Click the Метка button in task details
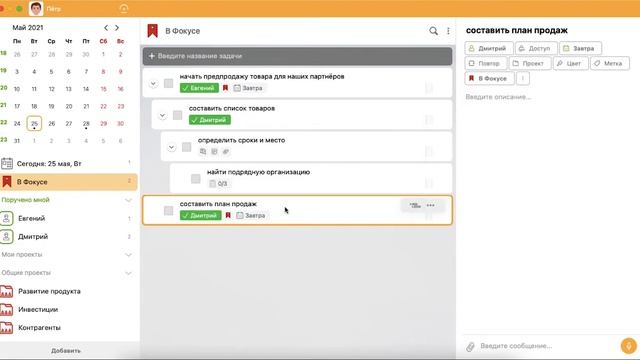 click(610, 63)
